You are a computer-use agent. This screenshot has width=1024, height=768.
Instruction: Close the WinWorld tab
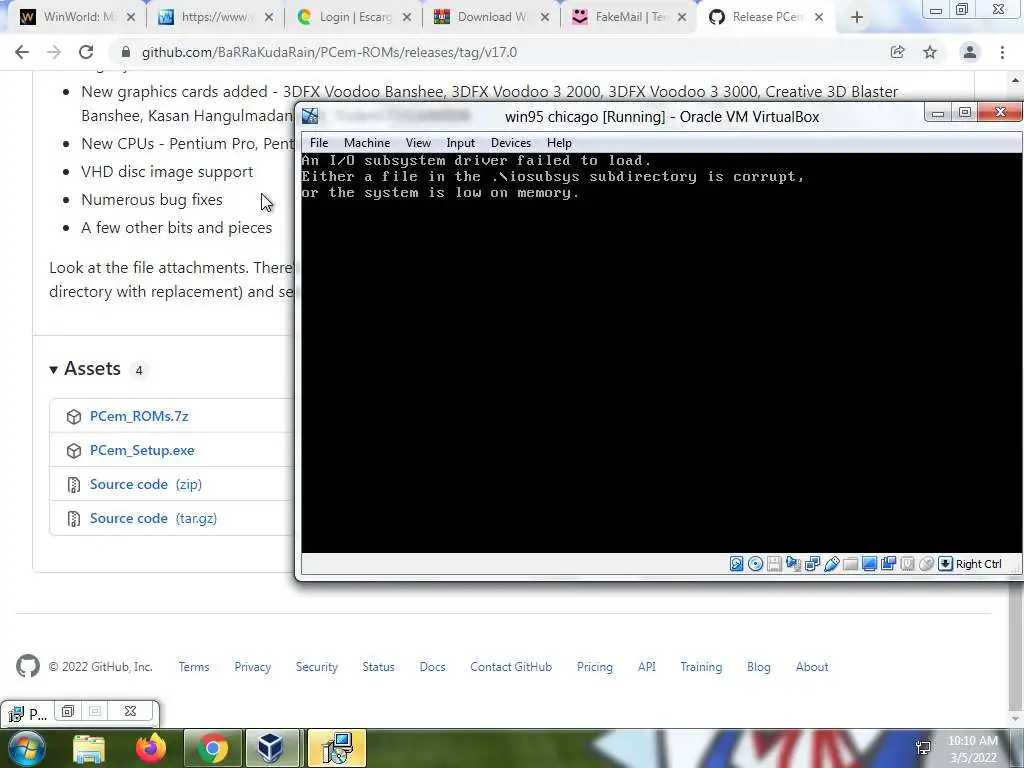[131, 18]
